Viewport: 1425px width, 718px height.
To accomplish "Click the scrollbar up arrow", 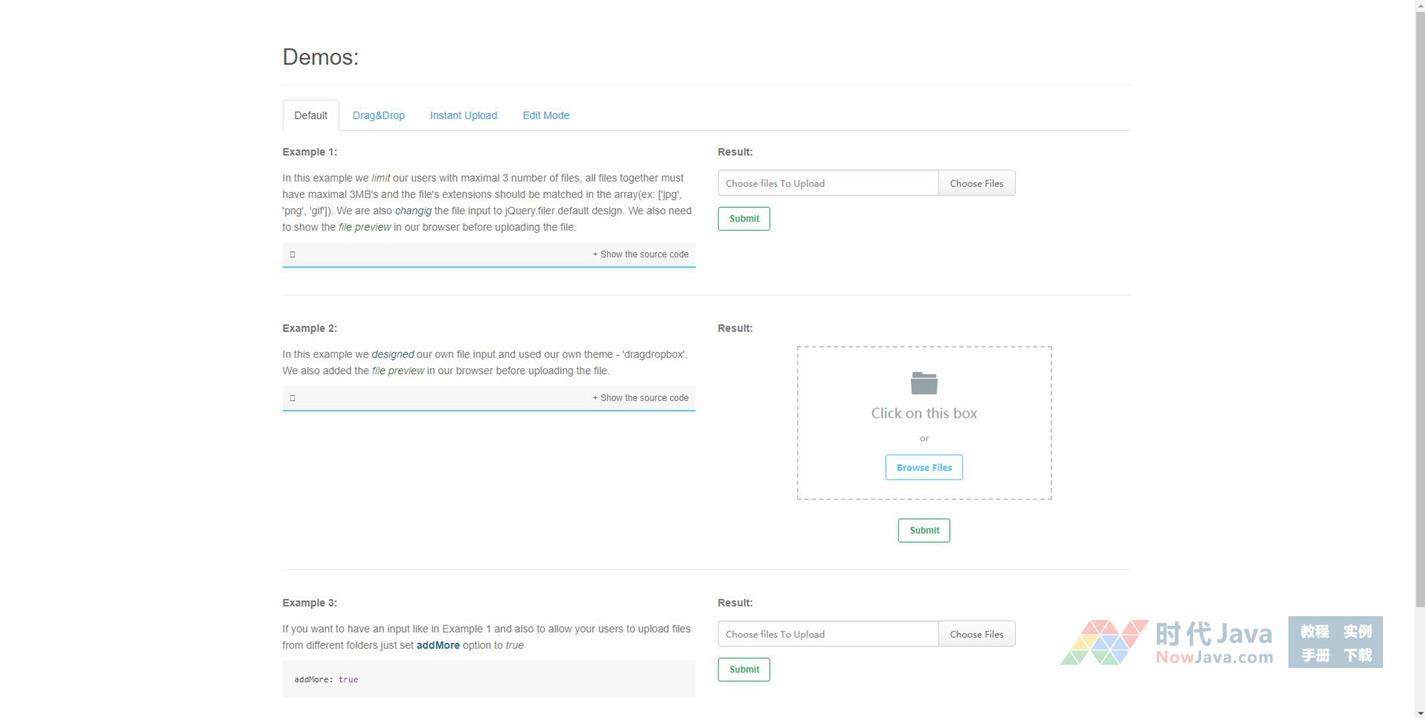I will coord(1418,6).
